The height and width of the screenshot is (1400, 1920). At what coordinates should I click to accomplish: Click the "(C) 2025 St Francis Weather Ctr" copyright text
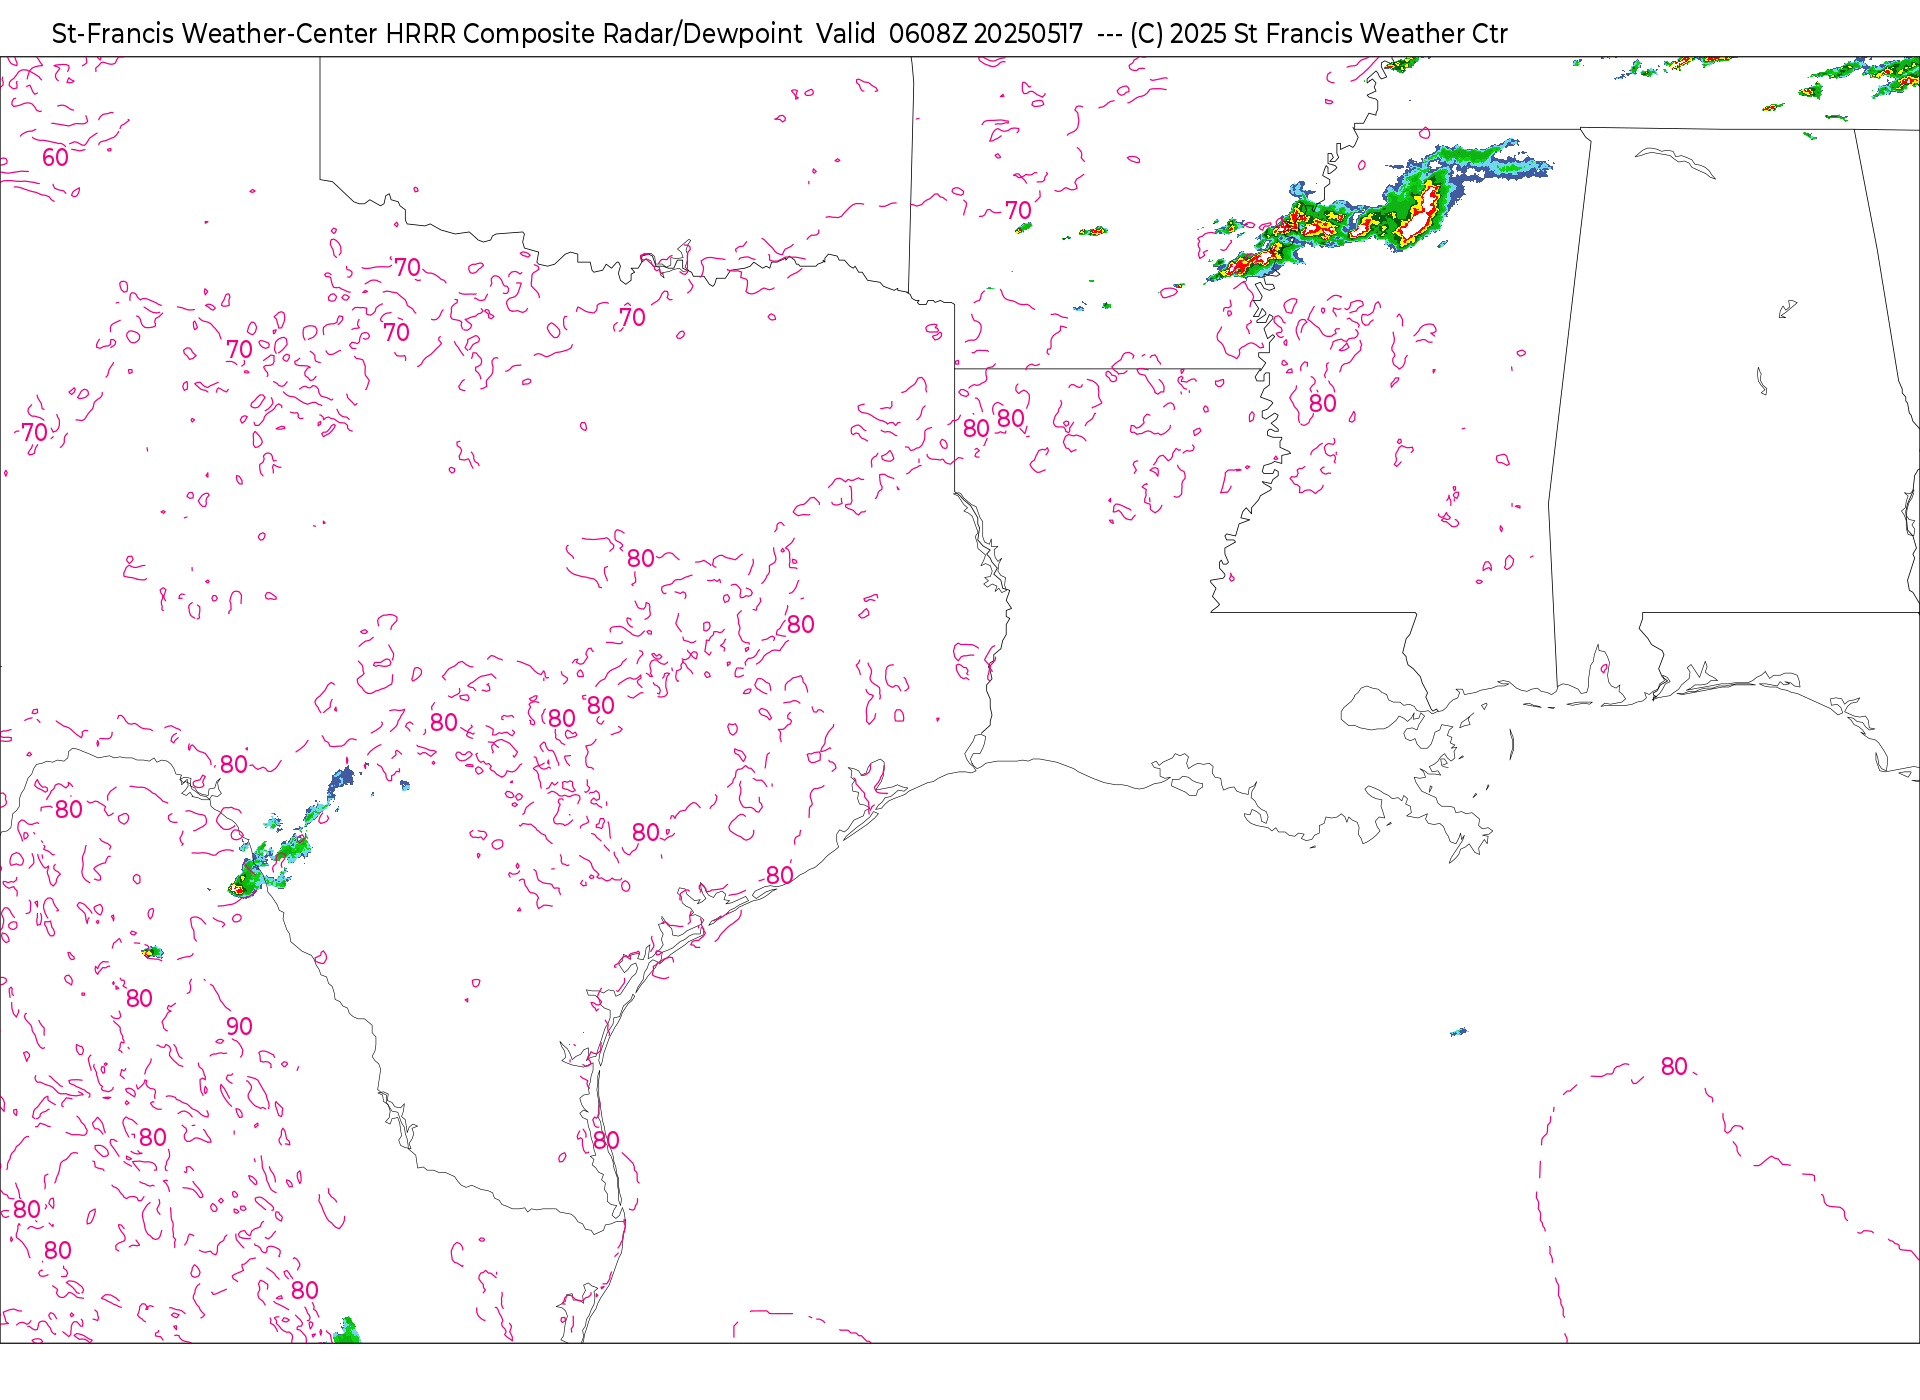[1318, 34]
